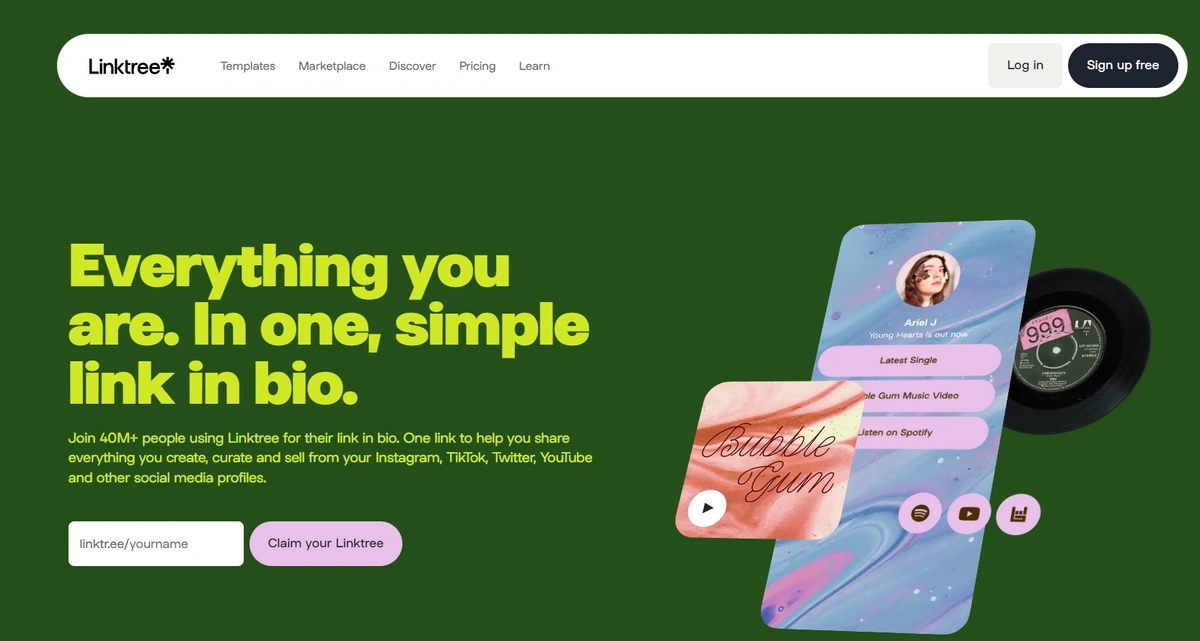Open the Learn menu
The image size is (1200, 641).
click(534, 66)
